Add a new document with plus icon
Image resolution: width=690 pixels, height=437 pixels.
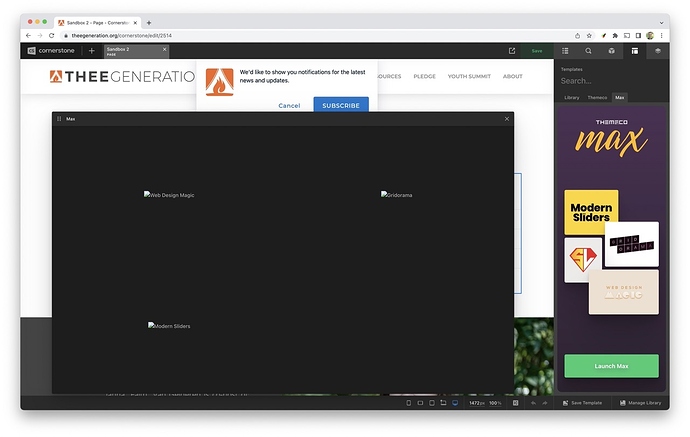(x=92, y=50)
